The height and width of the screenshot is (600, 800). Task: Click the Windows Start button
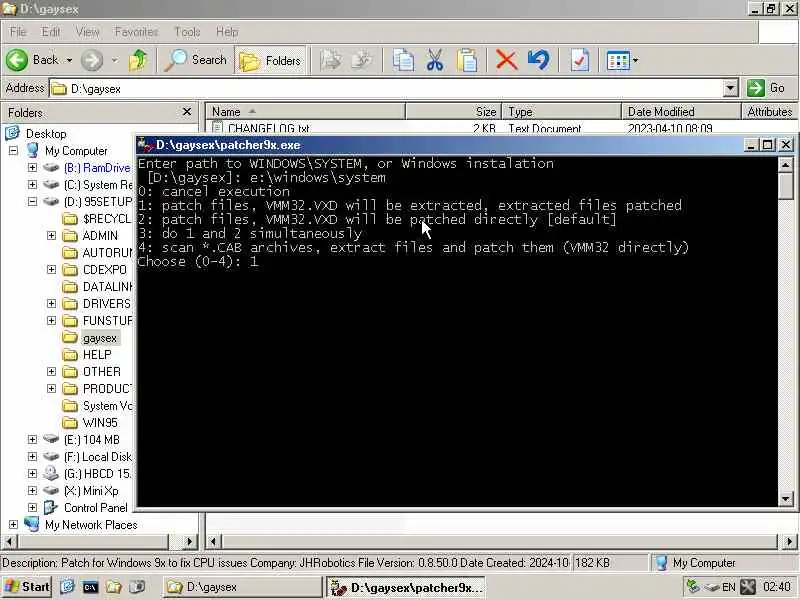(x=27, y=587)
